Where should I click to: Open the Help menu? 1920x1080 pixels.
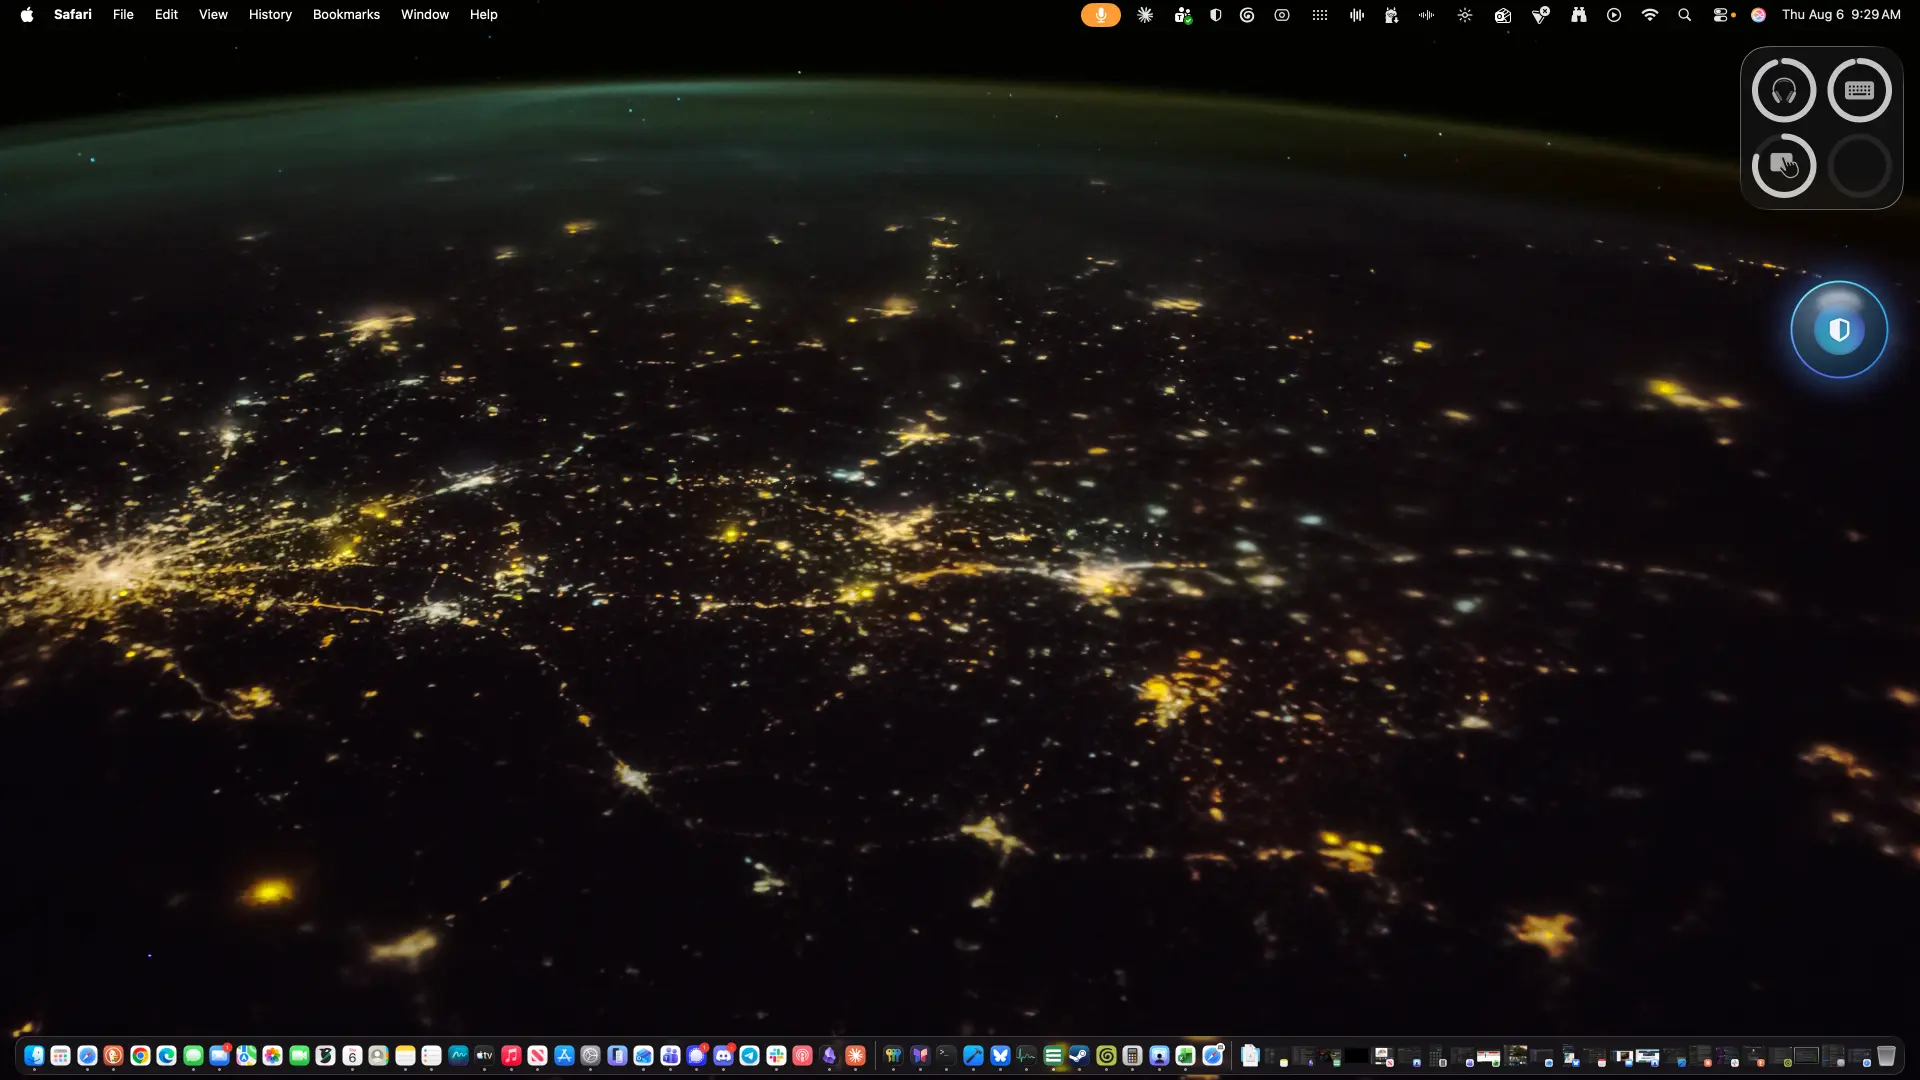484,14
